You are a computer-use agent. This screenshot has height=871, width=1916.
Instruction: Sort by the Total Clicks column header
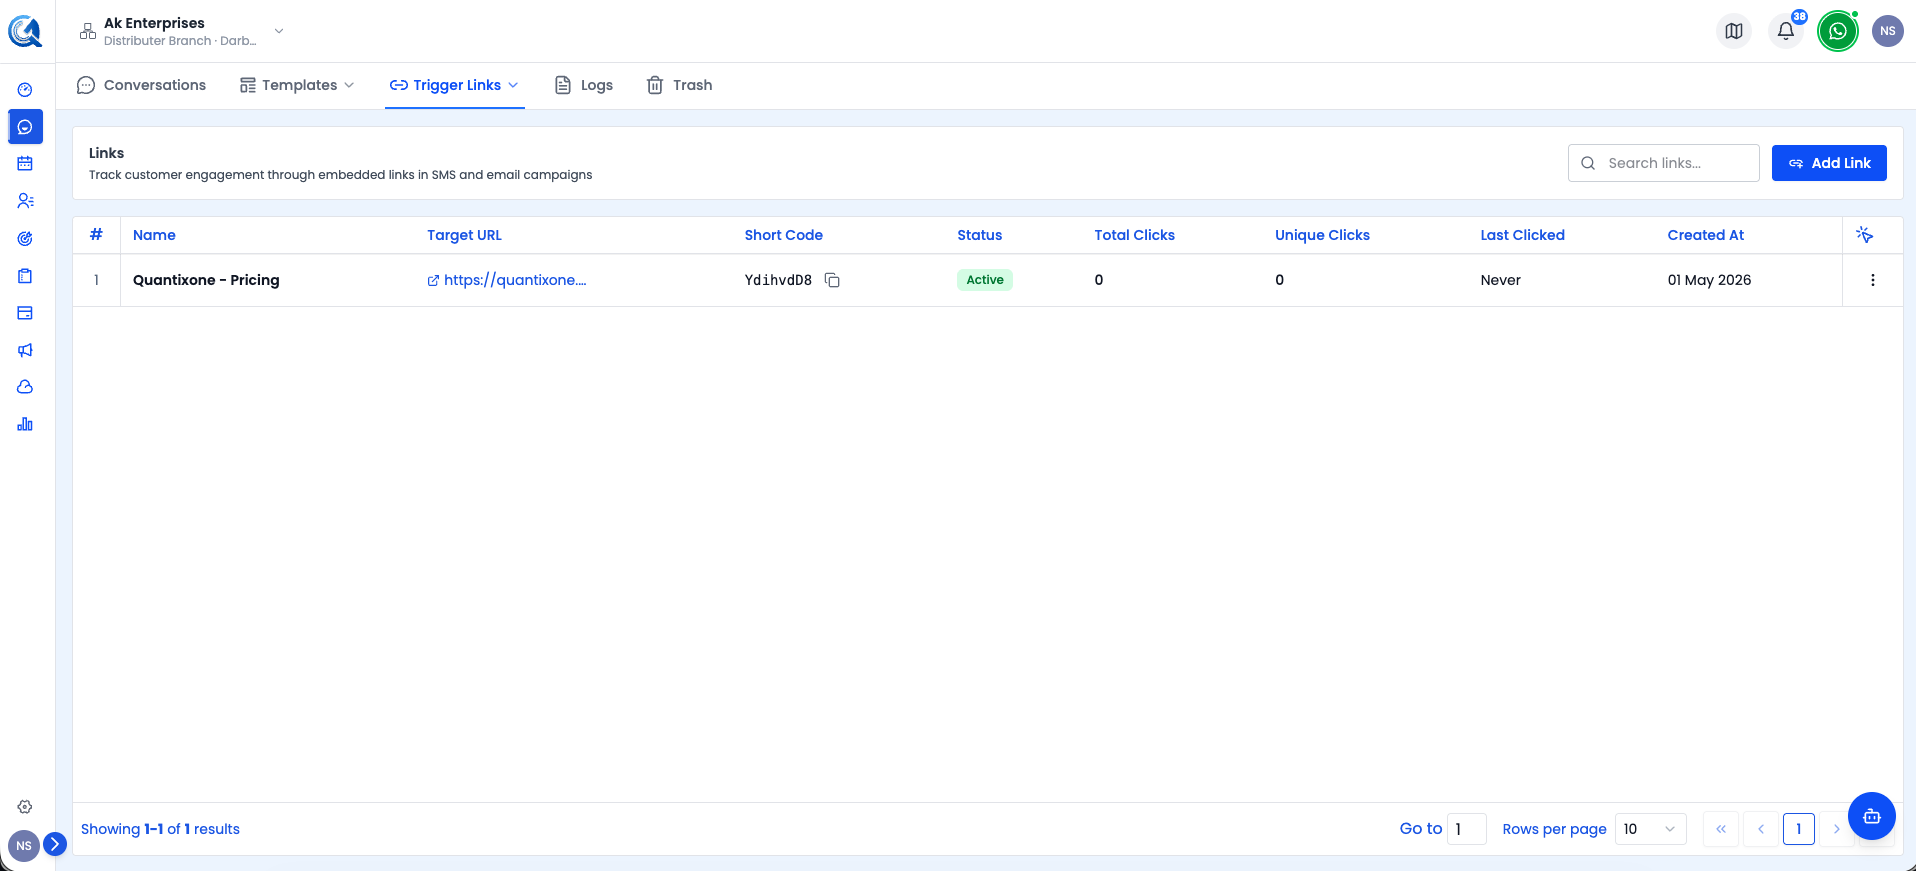coord(1134,235)
